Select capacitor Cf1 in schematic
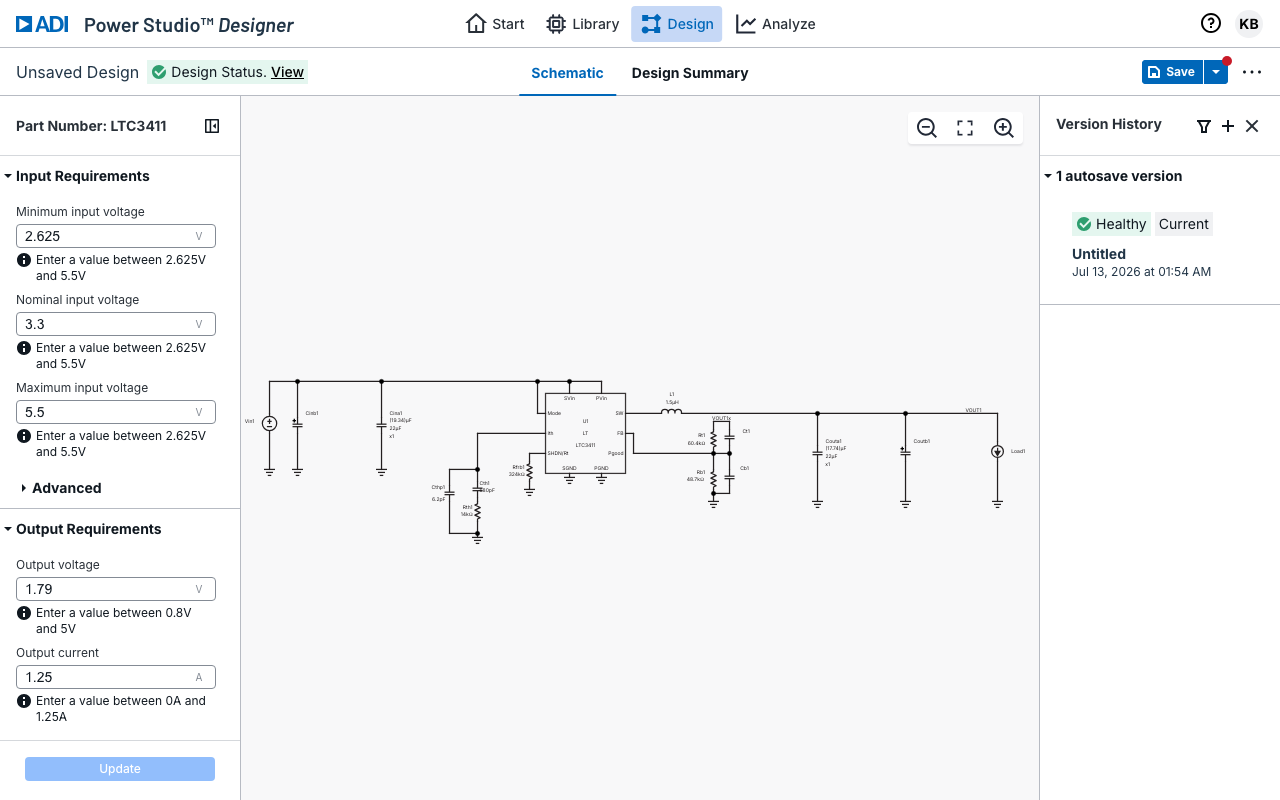The image size is (1280, 800). click(x=729, y=437)
